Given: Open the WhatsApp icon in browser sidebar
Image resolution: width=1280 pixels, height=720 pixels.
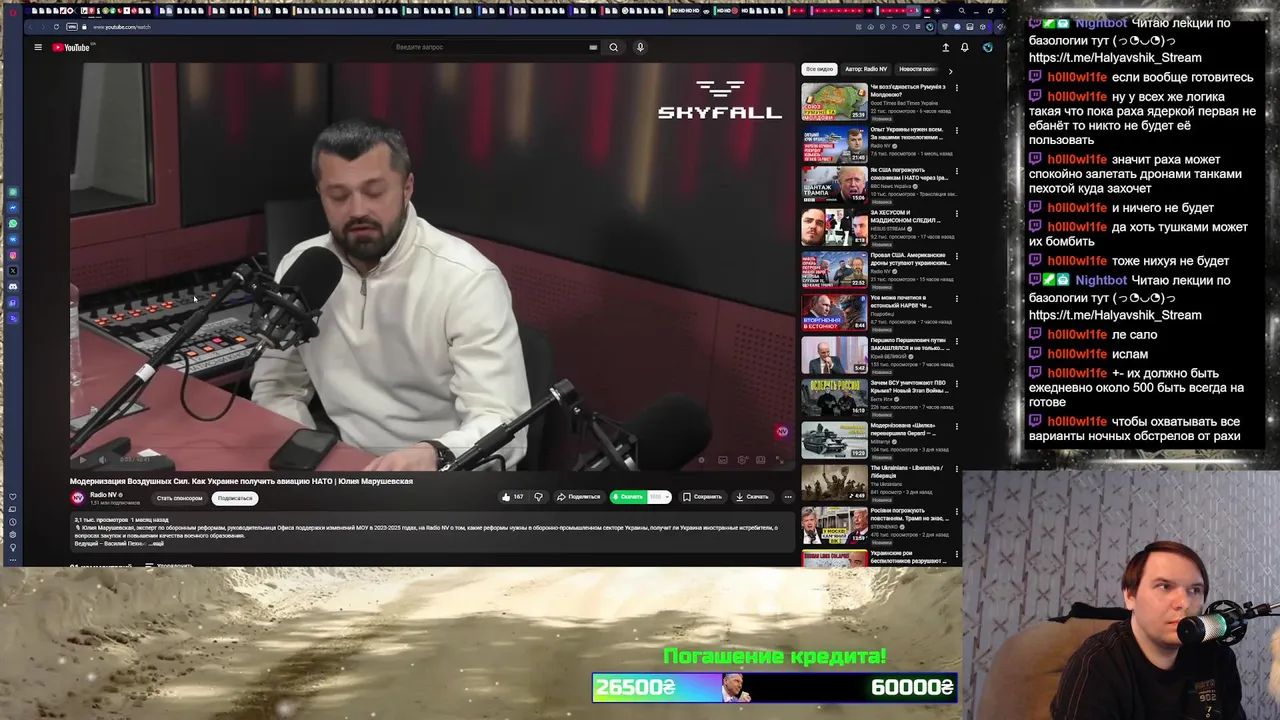Looking at the screenshot, I should [13, 223].
